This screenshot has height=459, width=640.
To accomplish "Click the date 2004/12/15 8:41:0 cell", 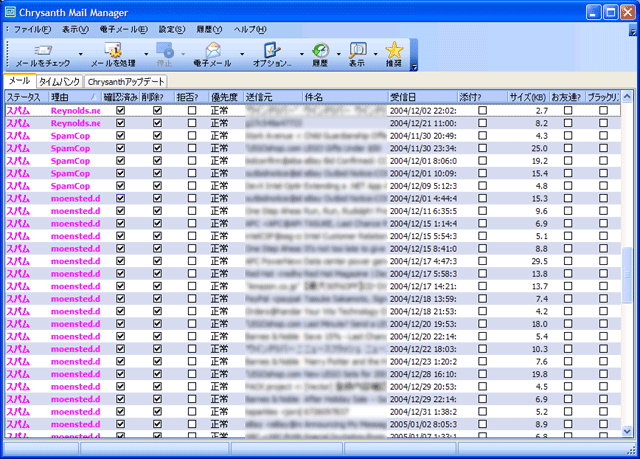I will tap(423, 249).
